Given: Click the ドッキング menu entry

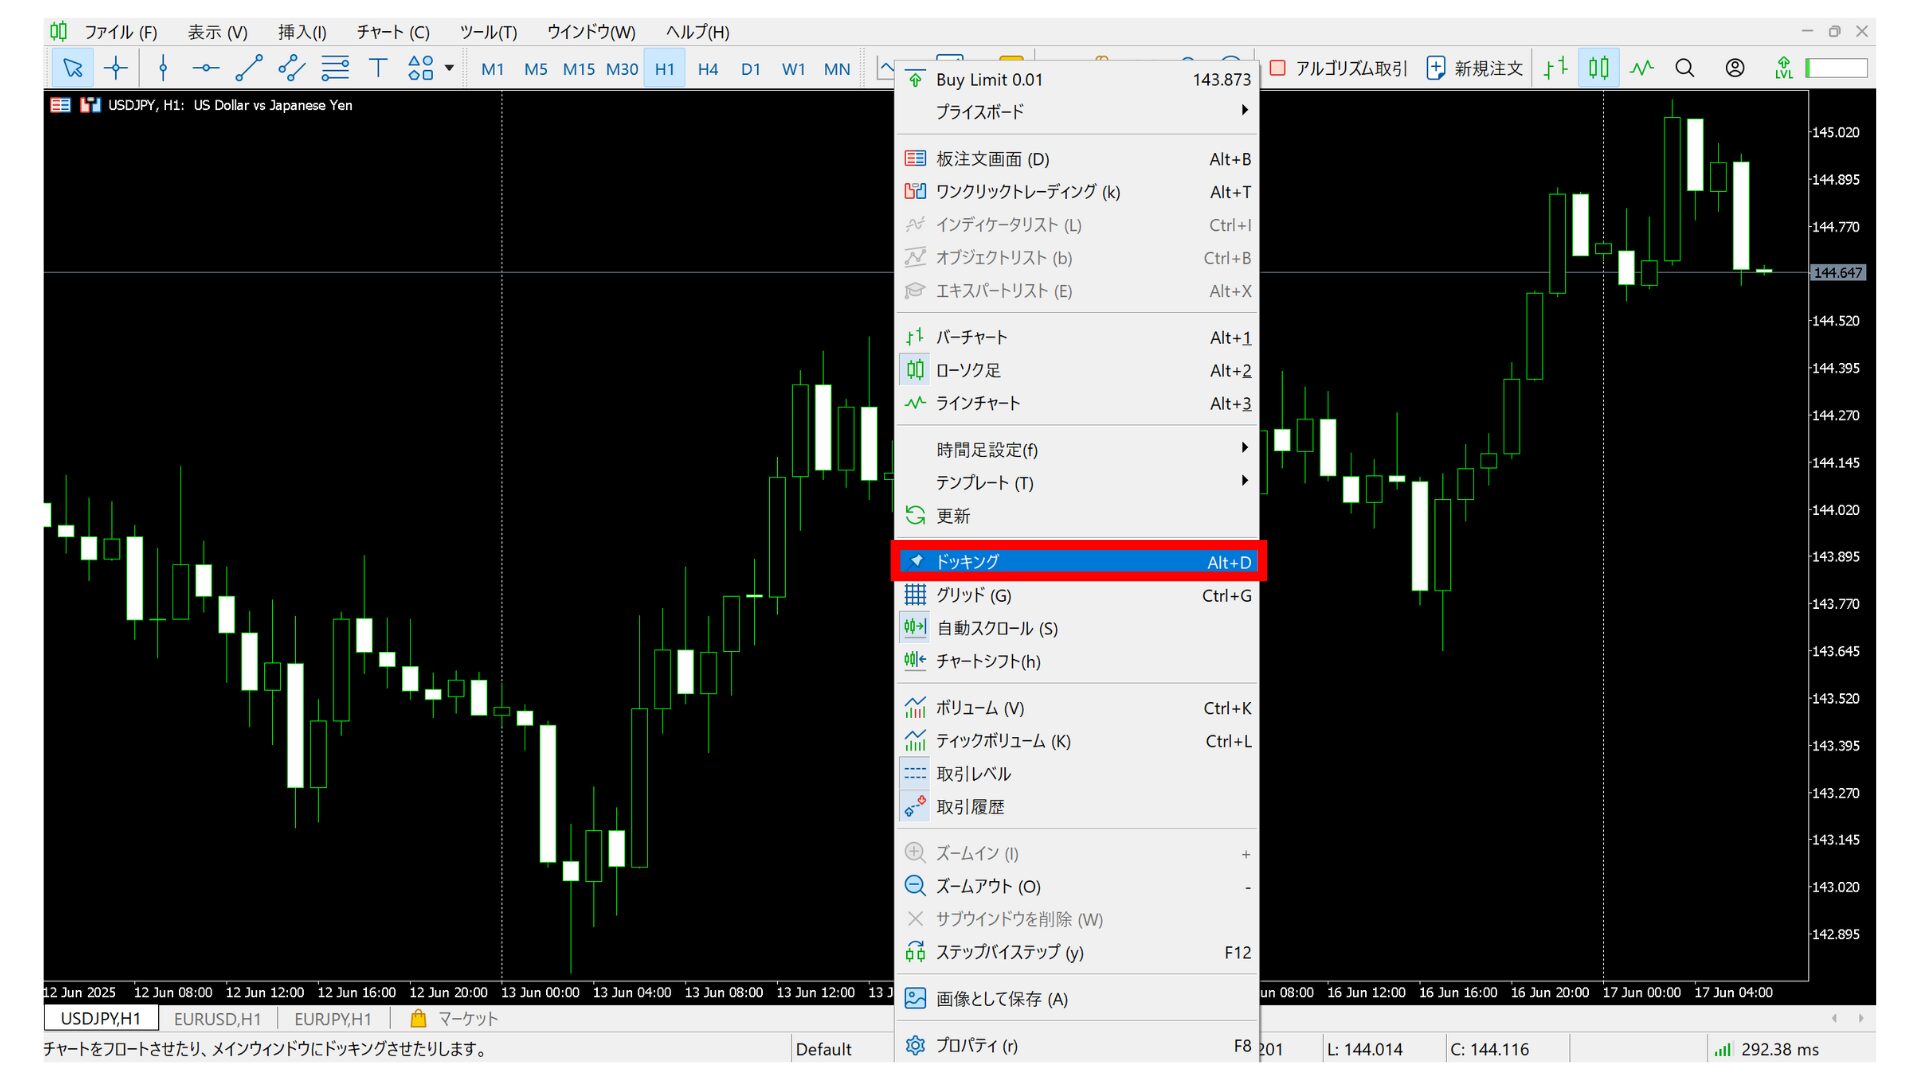Looking at the screenshot, I should [x=1076, y=562].
